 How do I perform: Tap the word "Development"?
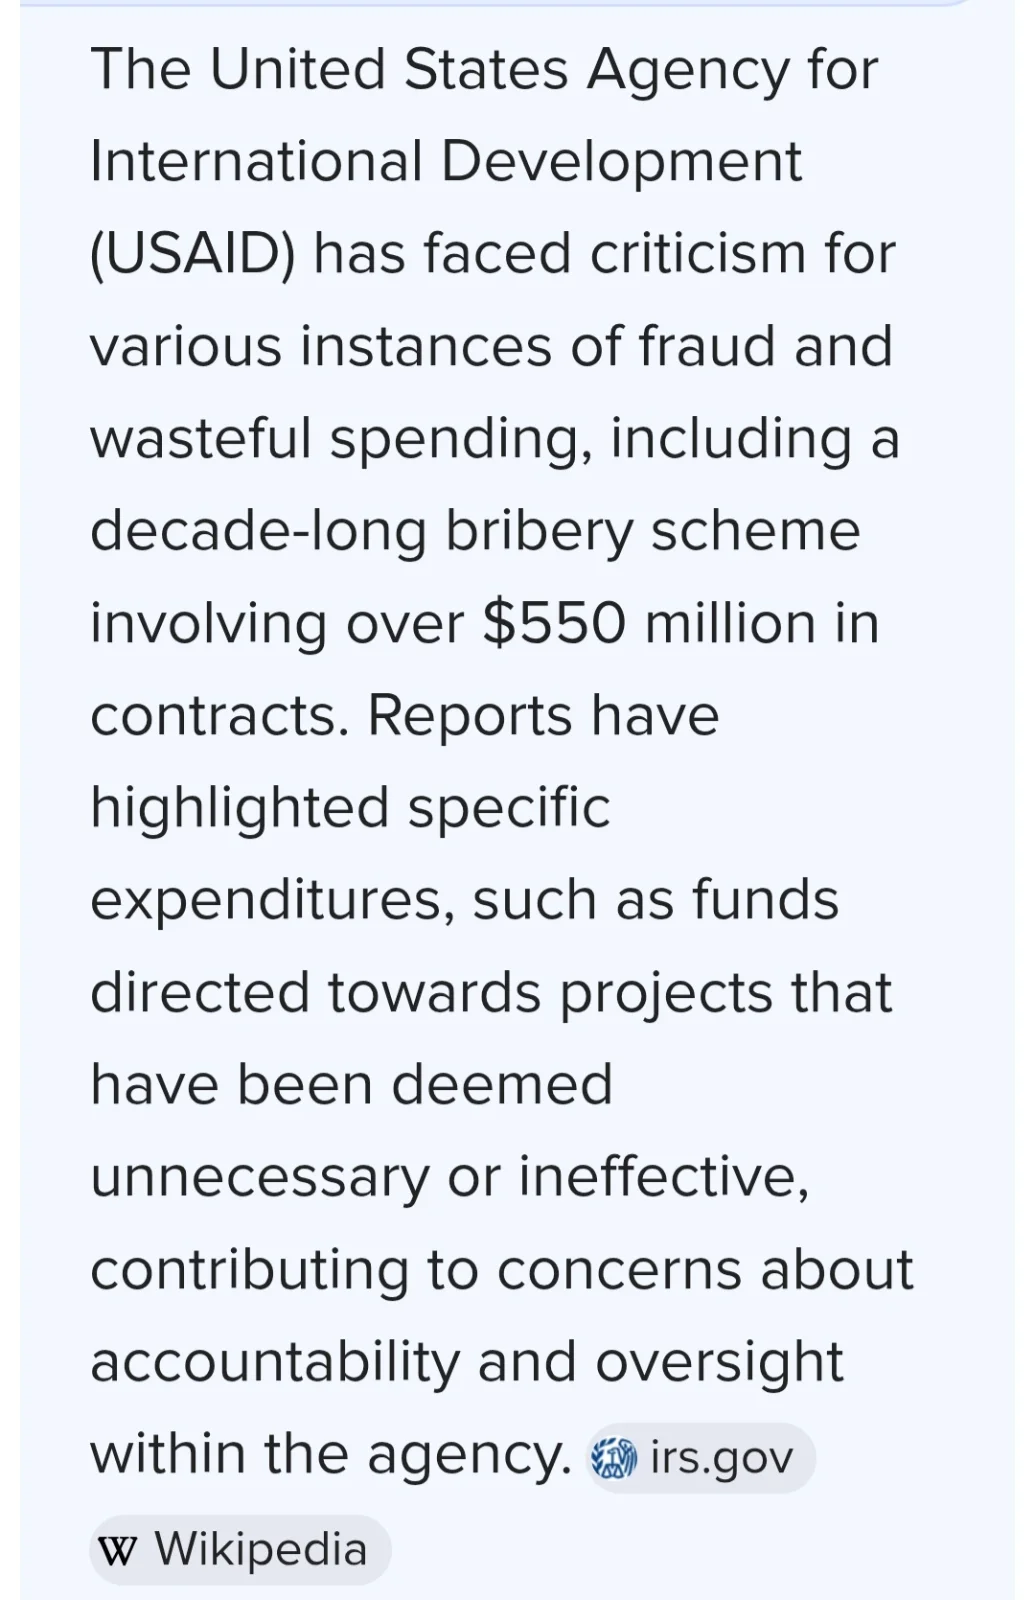(x=621, y=162)
